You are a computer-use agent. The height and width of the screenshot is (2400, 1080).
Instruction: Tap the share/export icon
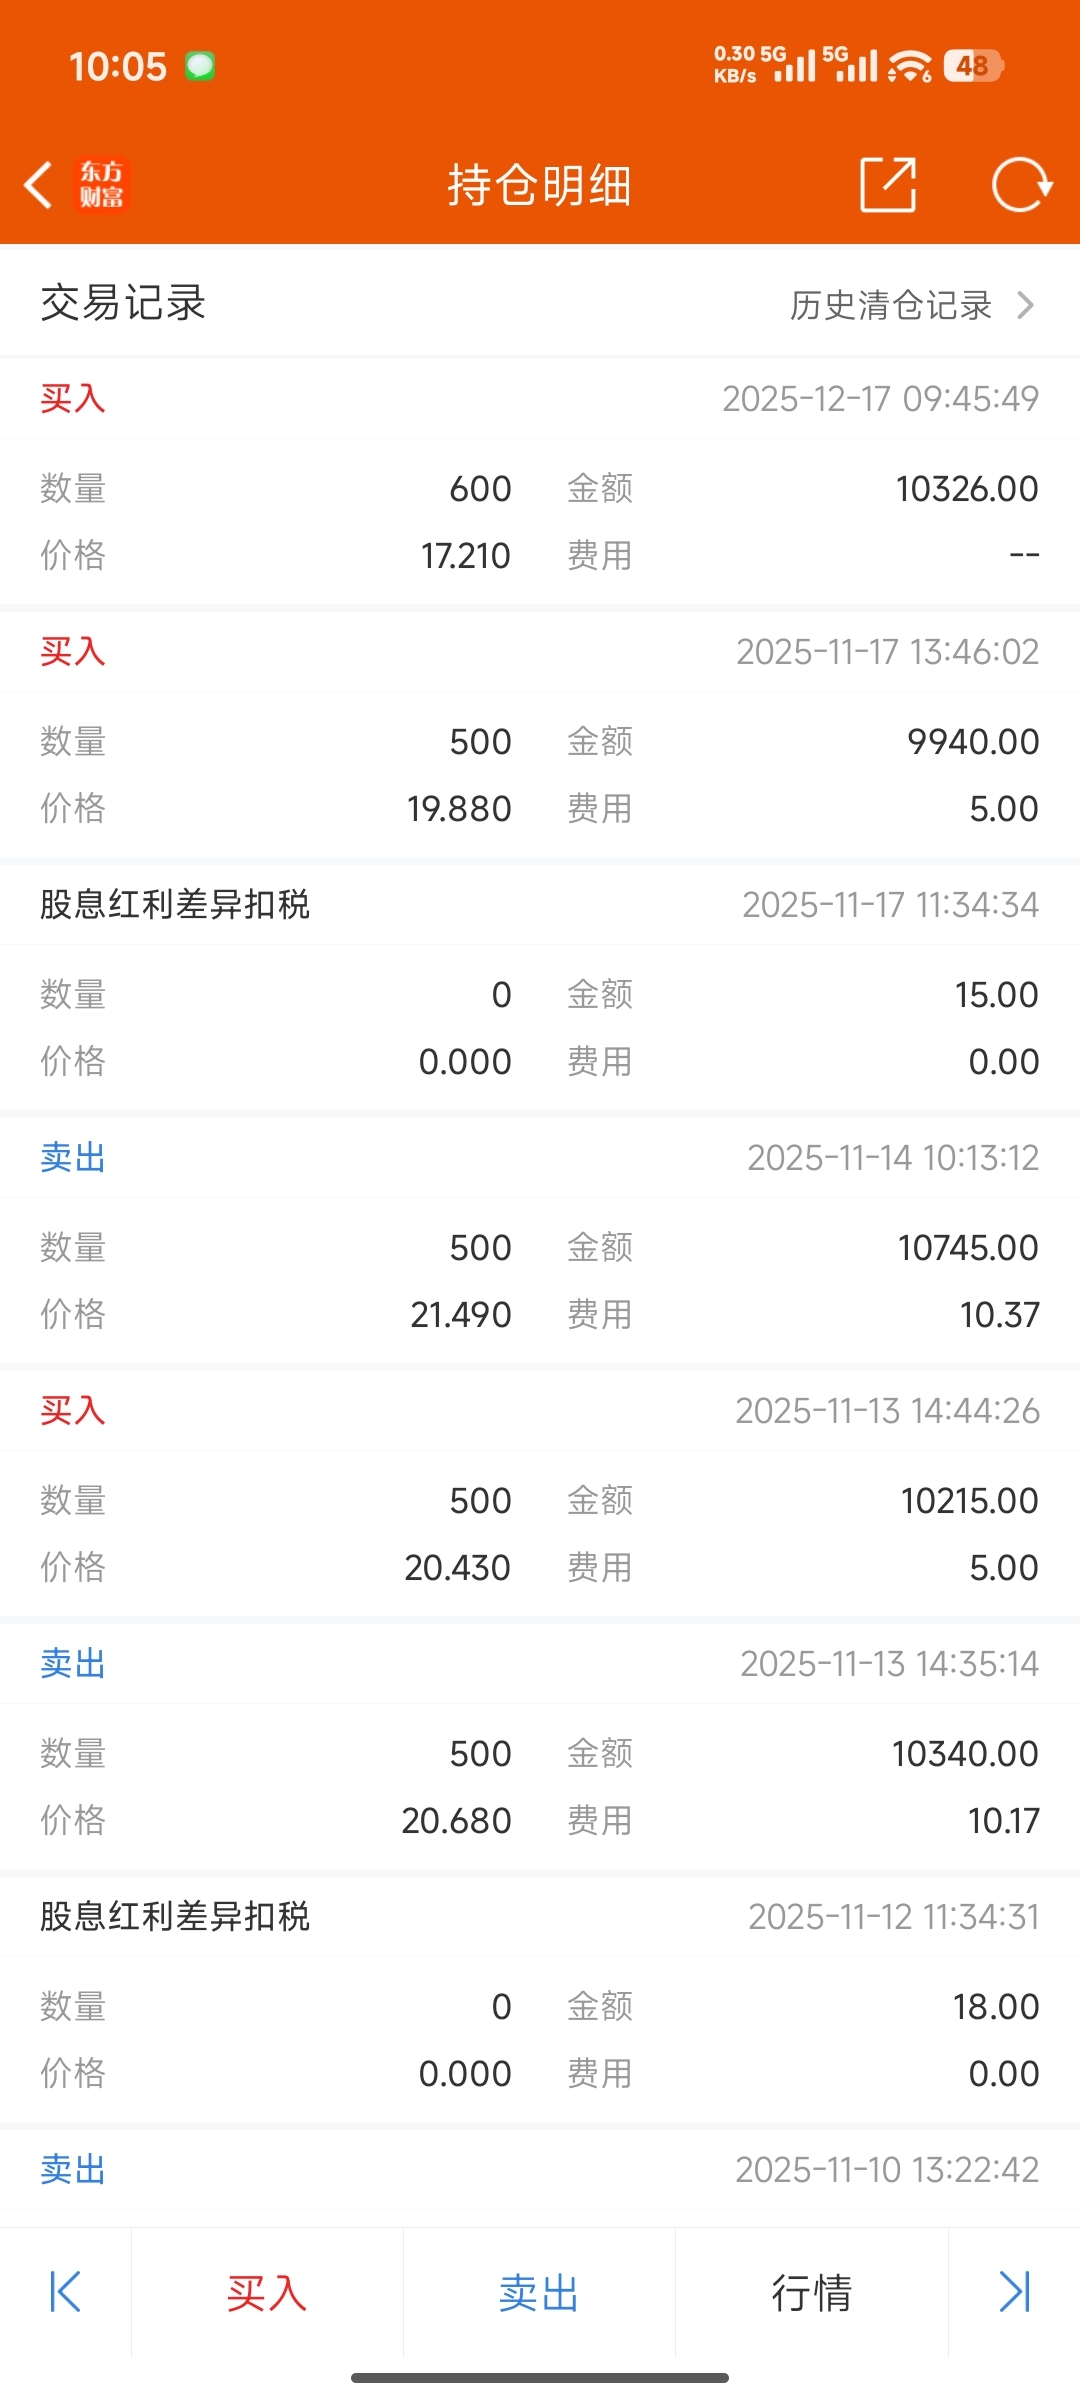tap(888, 185)
